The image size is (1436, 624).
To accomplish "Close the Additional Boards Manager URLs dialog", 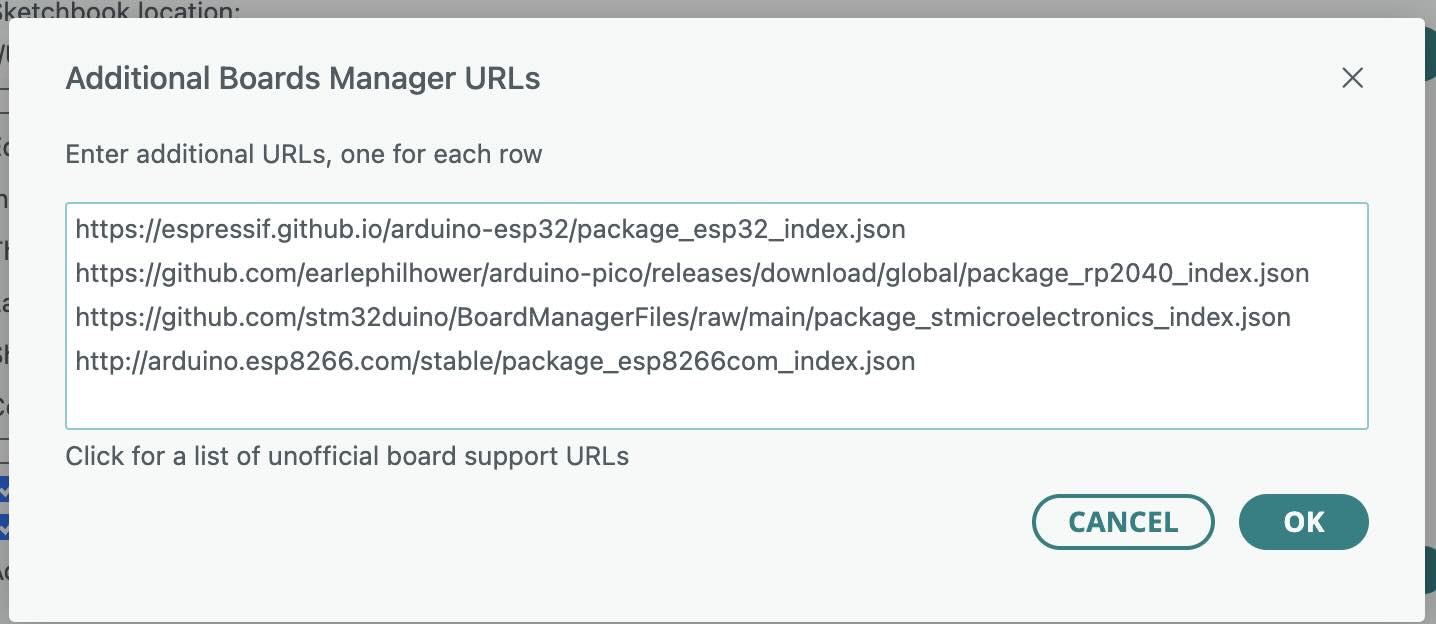I will pos(1352,78).
